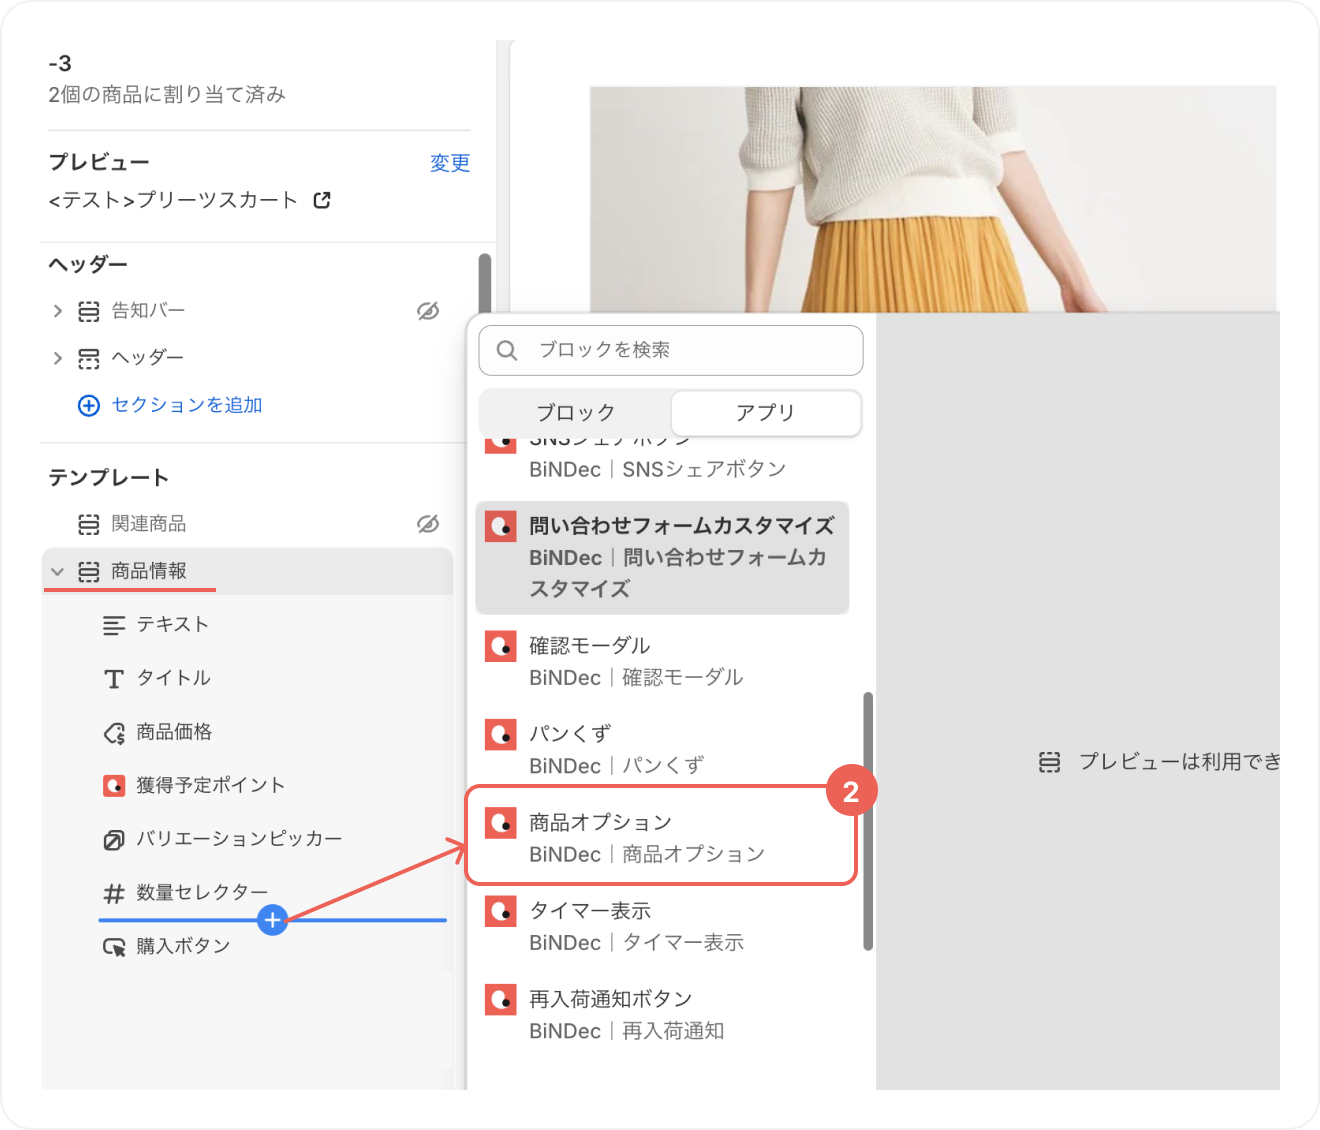Click the 購入ボタン block icon
Viewport: 1320px width, 1130px height.
coord(114,946)
